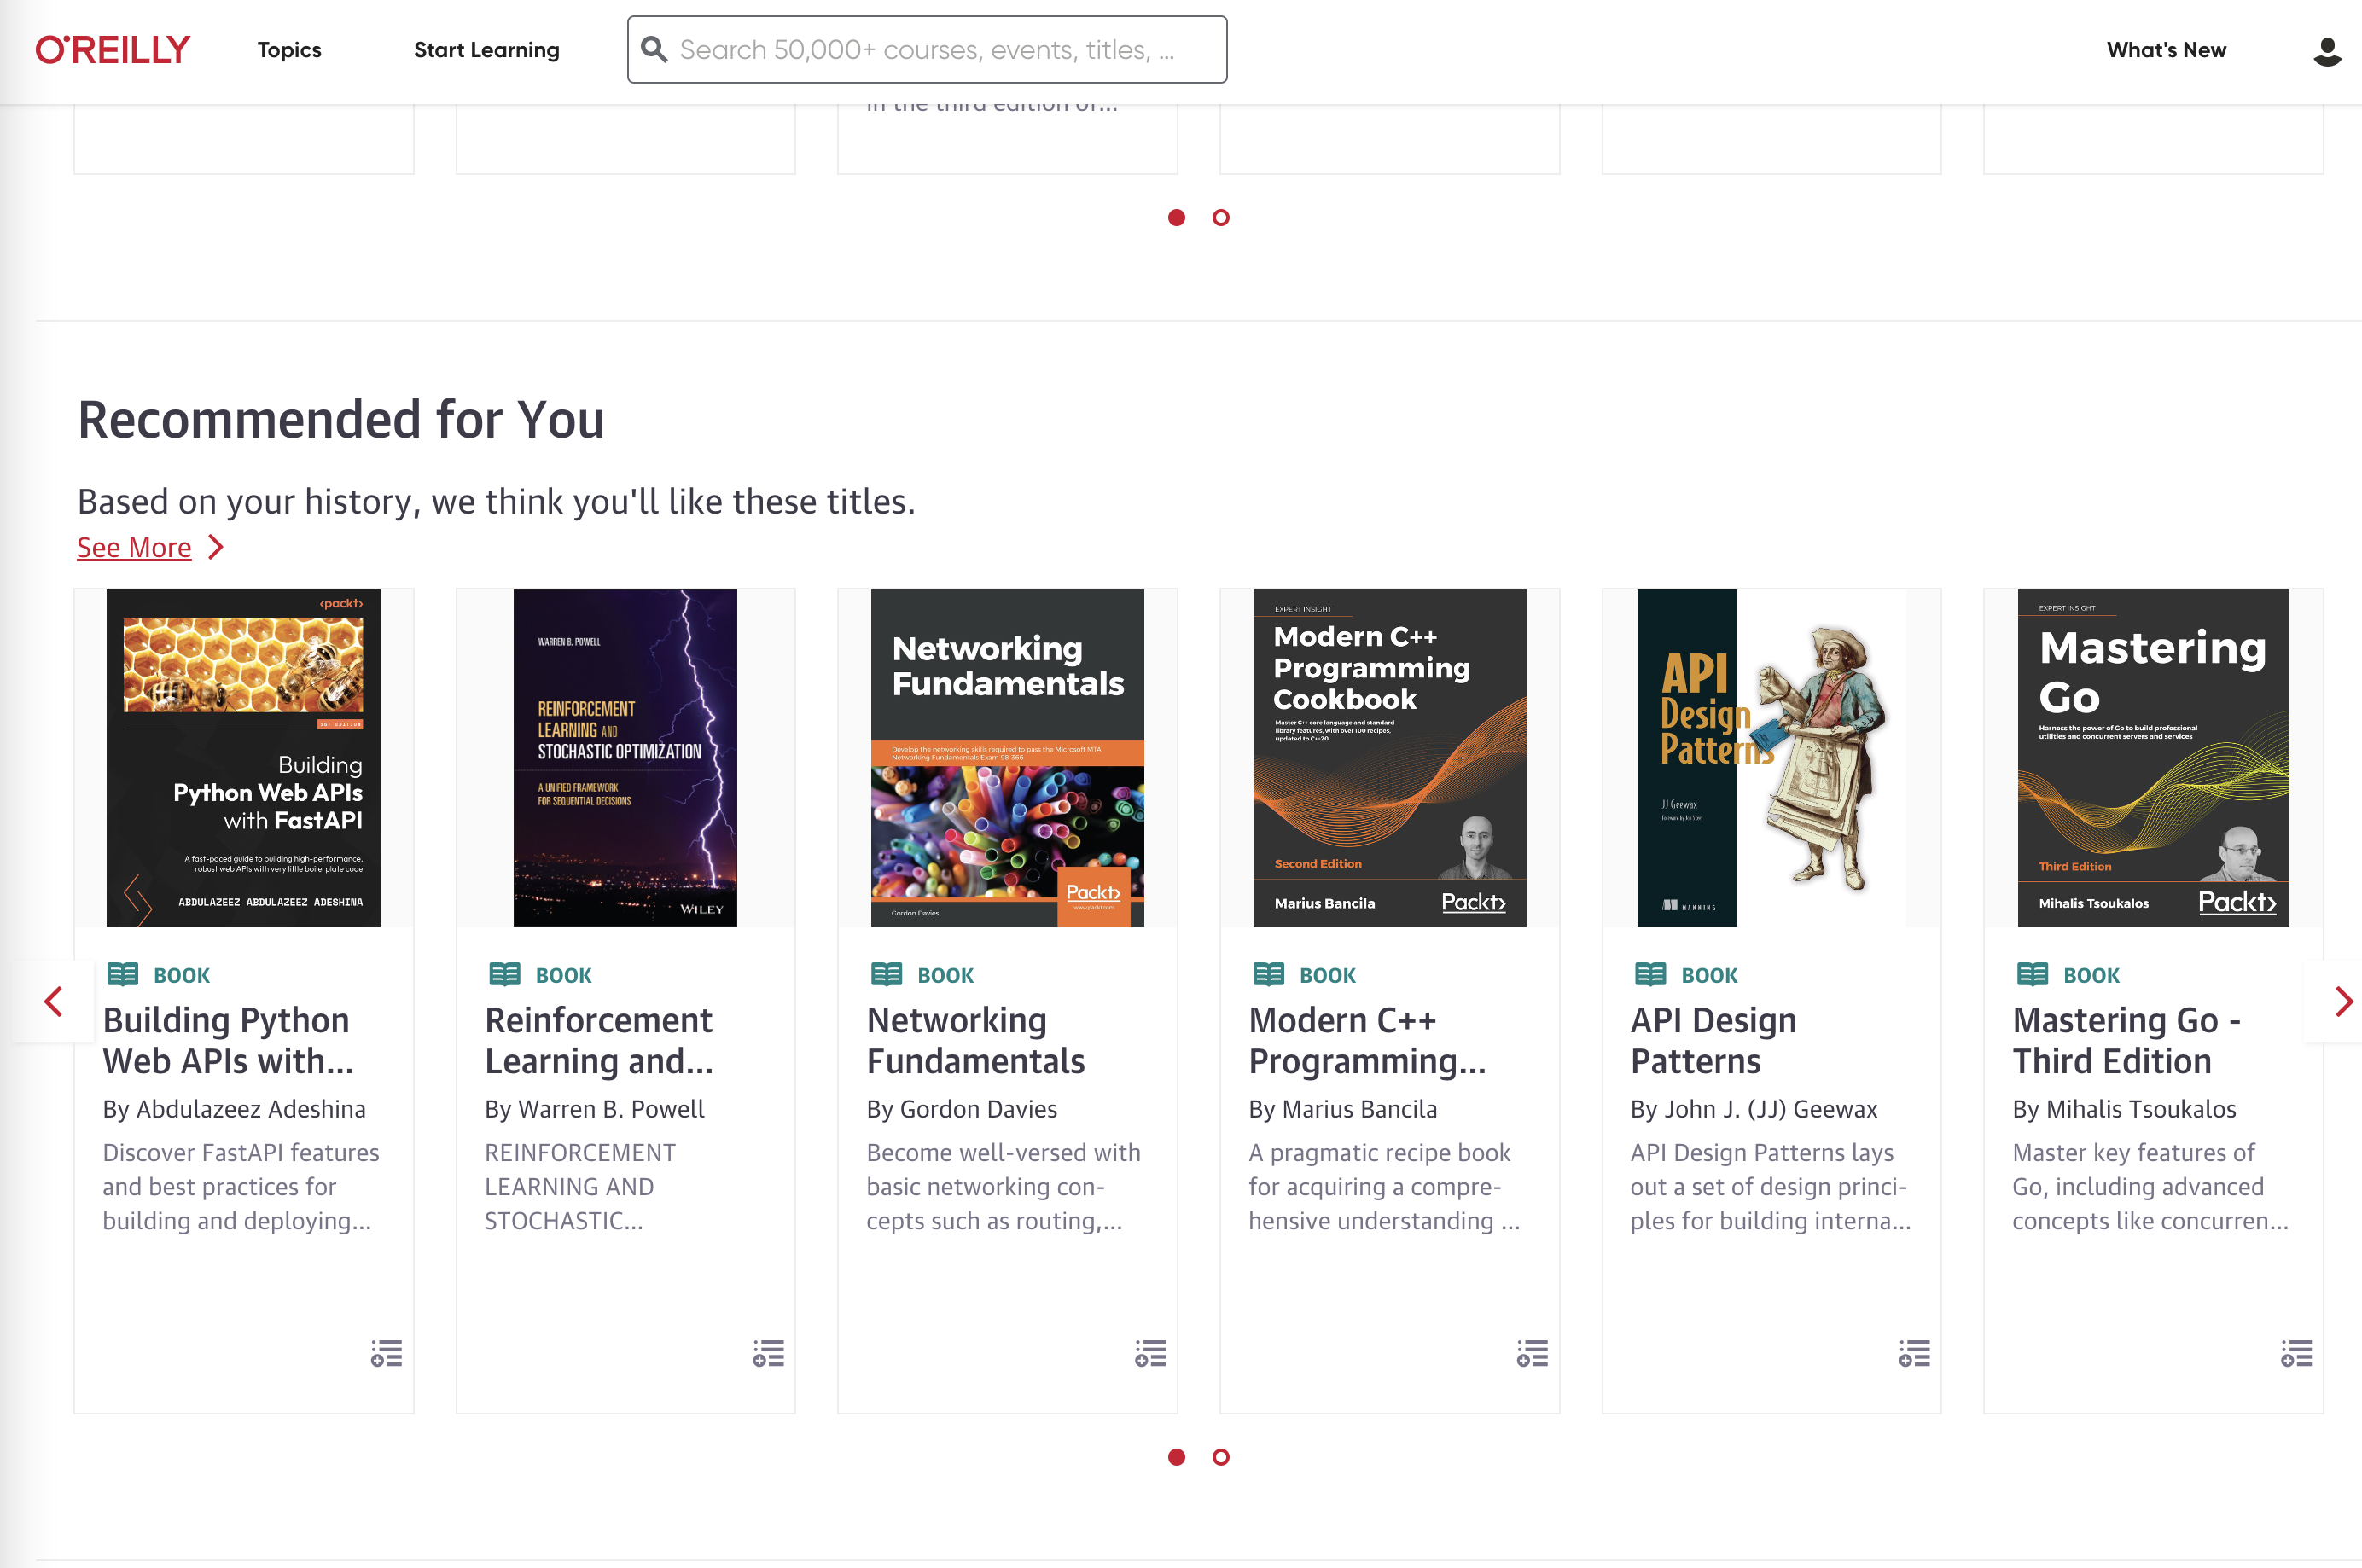Go to previous Recommended carousel page
The width and height of the screenshot is (2362, 1568).
point(54,1001)
